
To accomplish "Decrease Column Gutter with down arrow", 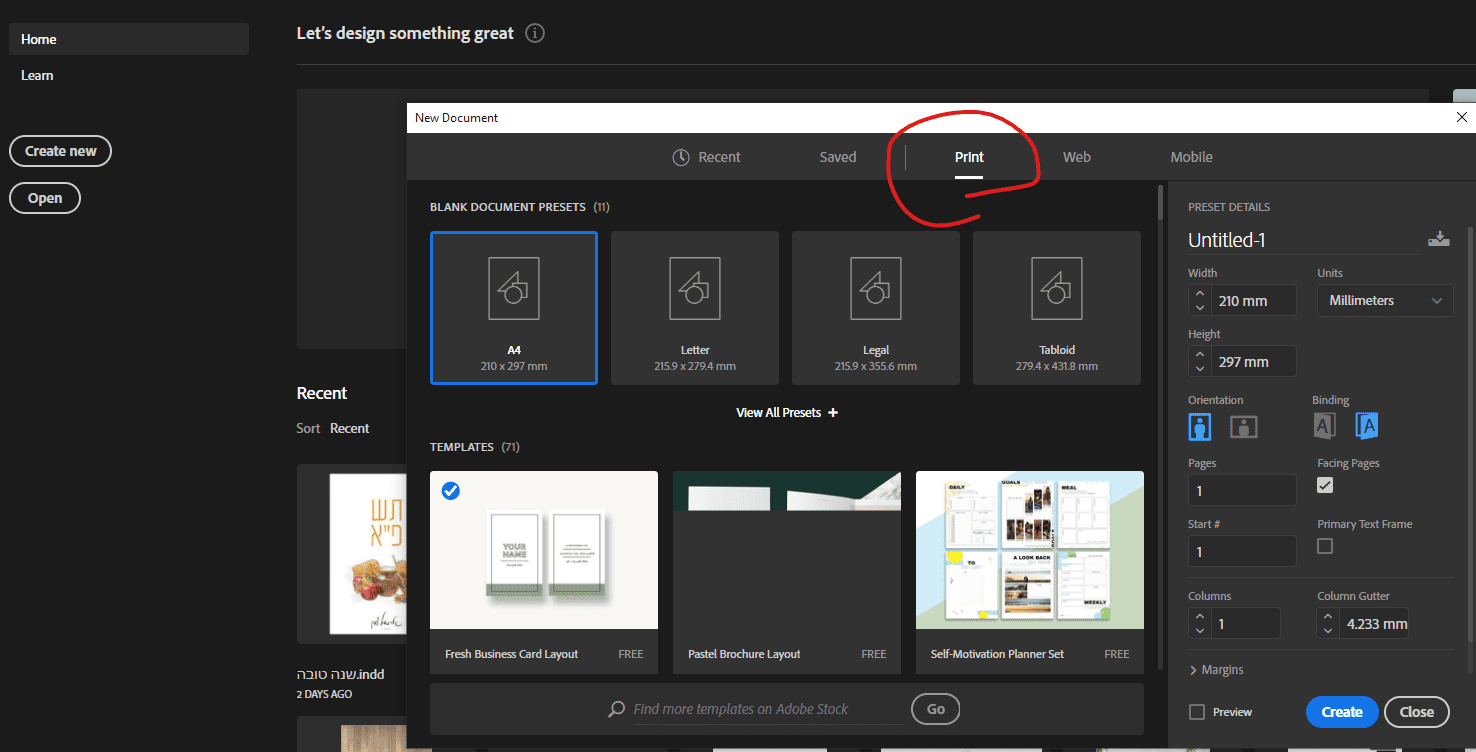I will [1328, 630].
